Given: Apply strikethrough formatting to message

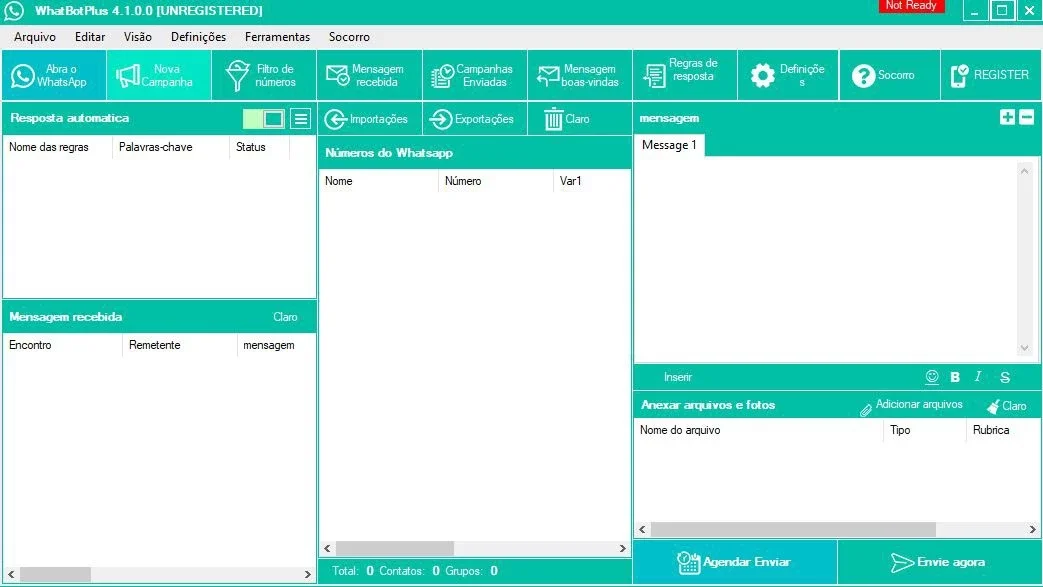Looking at the screenshot, I should tap(1005, 377).
